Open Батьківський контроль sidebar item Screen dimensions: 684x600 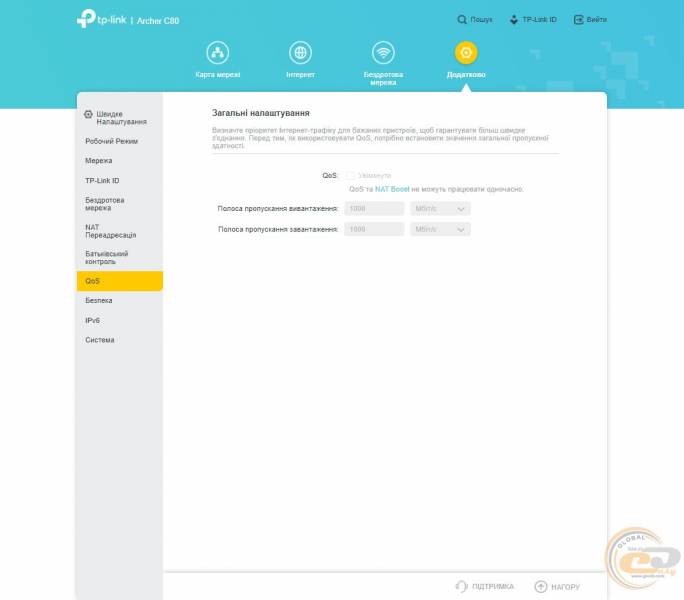(x=106, y=257)
